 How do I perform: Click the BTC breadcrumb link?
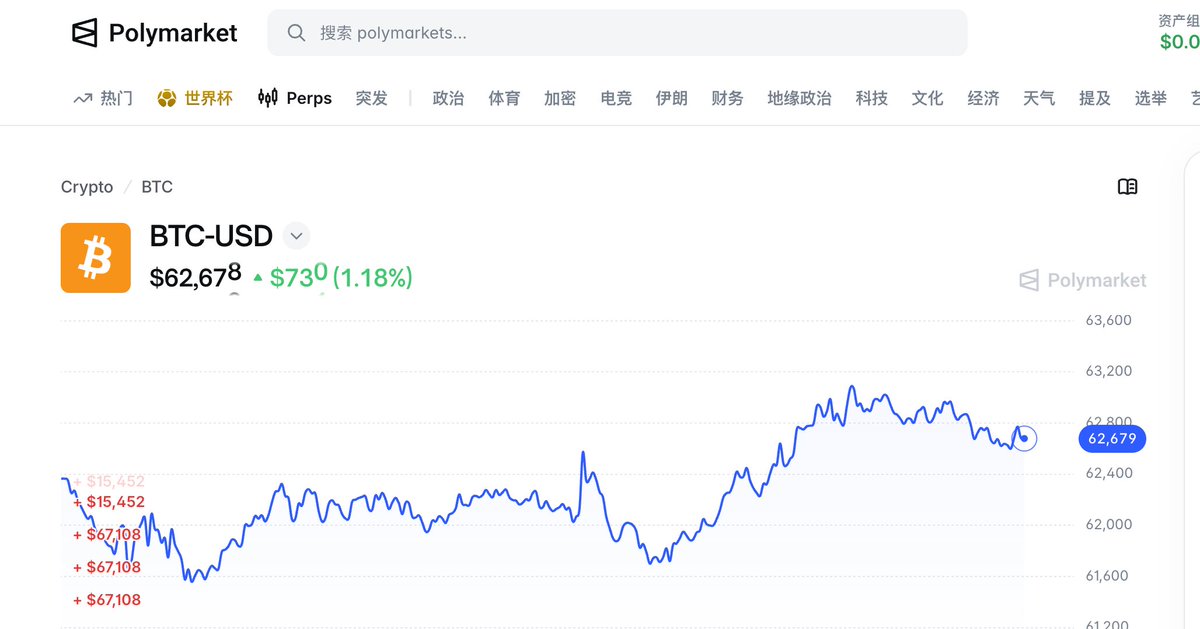(x=157, y=187)
